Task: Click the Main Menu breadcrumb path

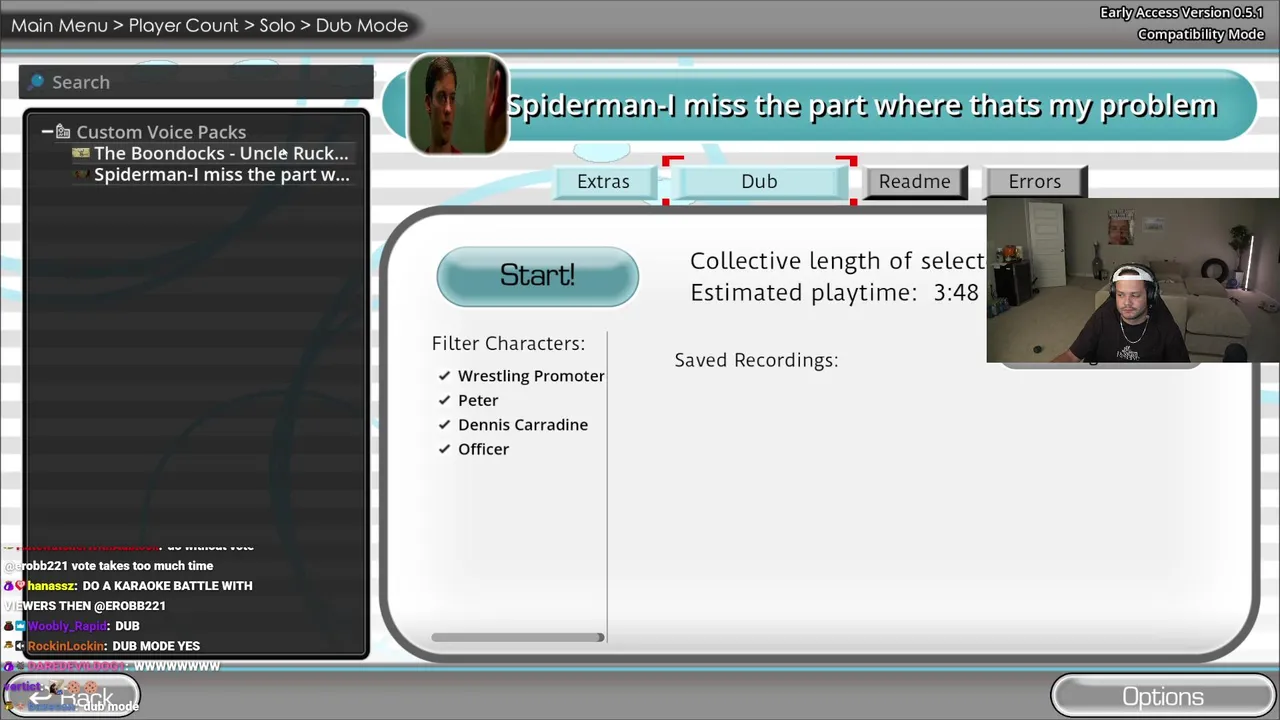Action: 210,25
